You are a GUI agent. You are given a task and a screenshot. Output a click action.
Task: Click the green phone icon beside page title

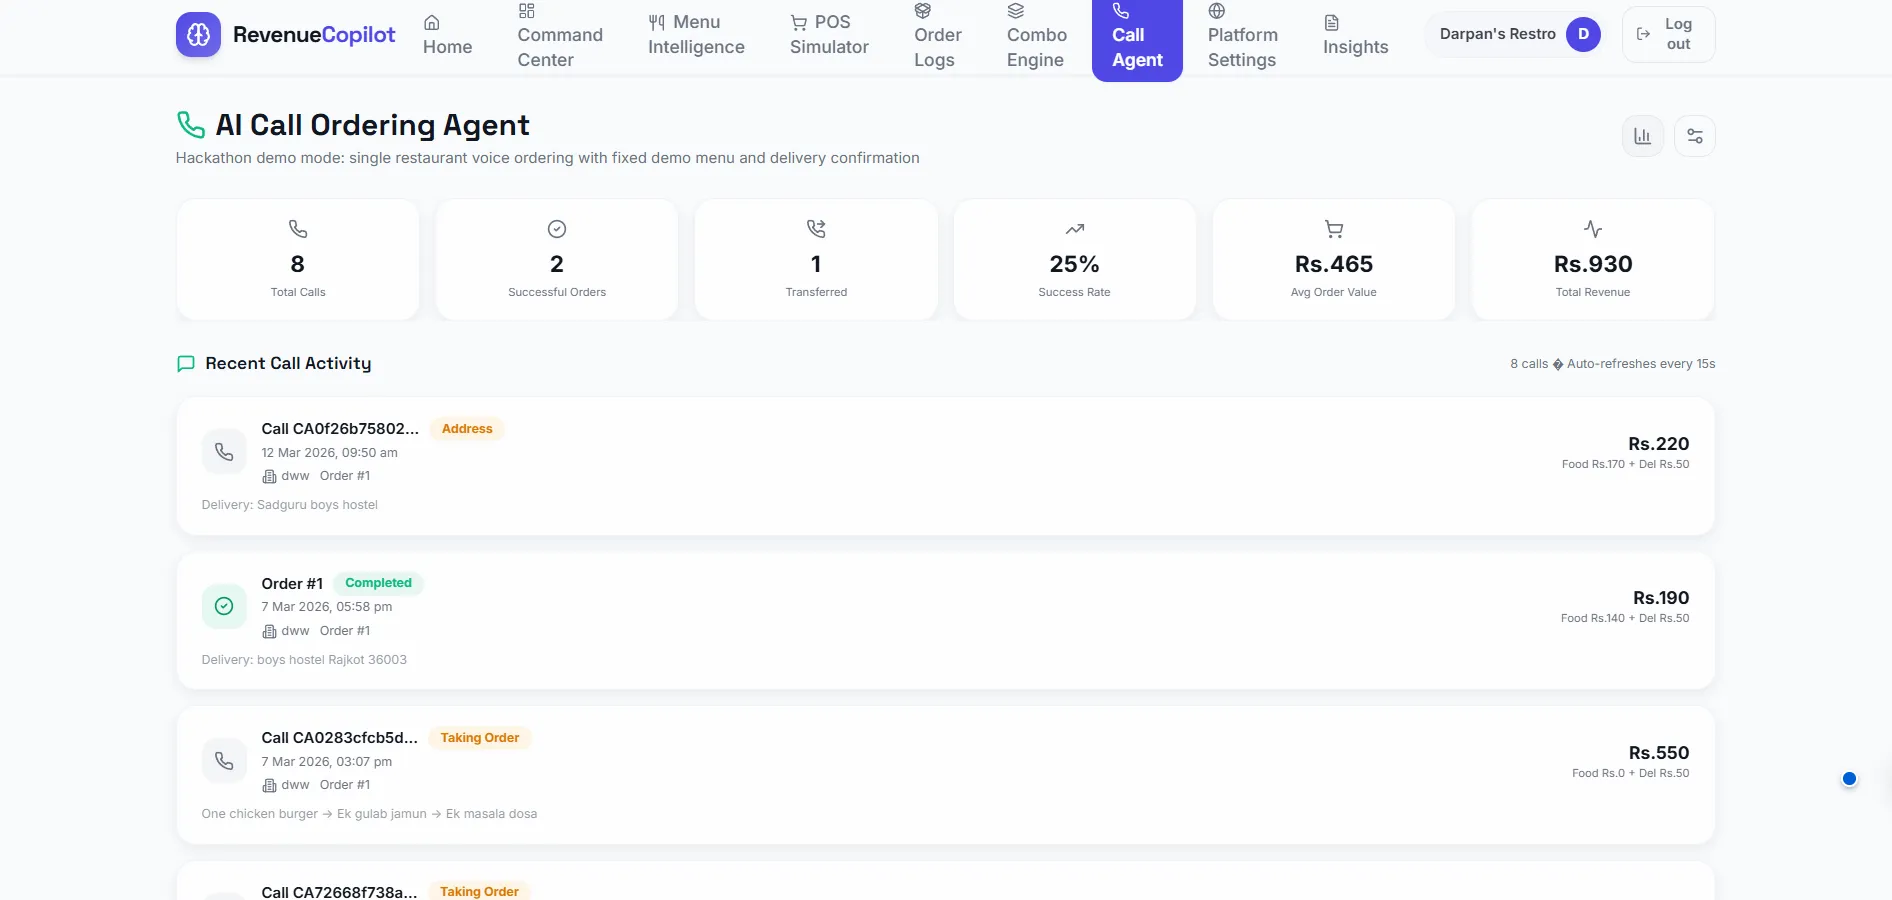[190, 125]
